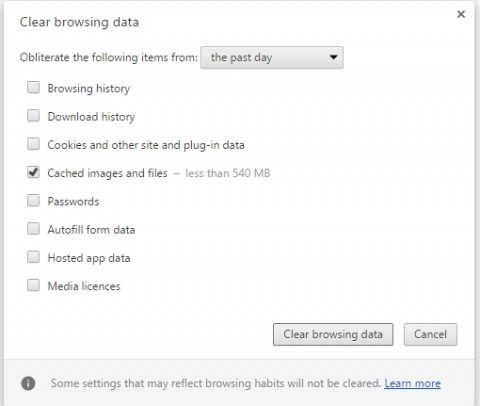Click the Browsing history label text

coord(89,89)
